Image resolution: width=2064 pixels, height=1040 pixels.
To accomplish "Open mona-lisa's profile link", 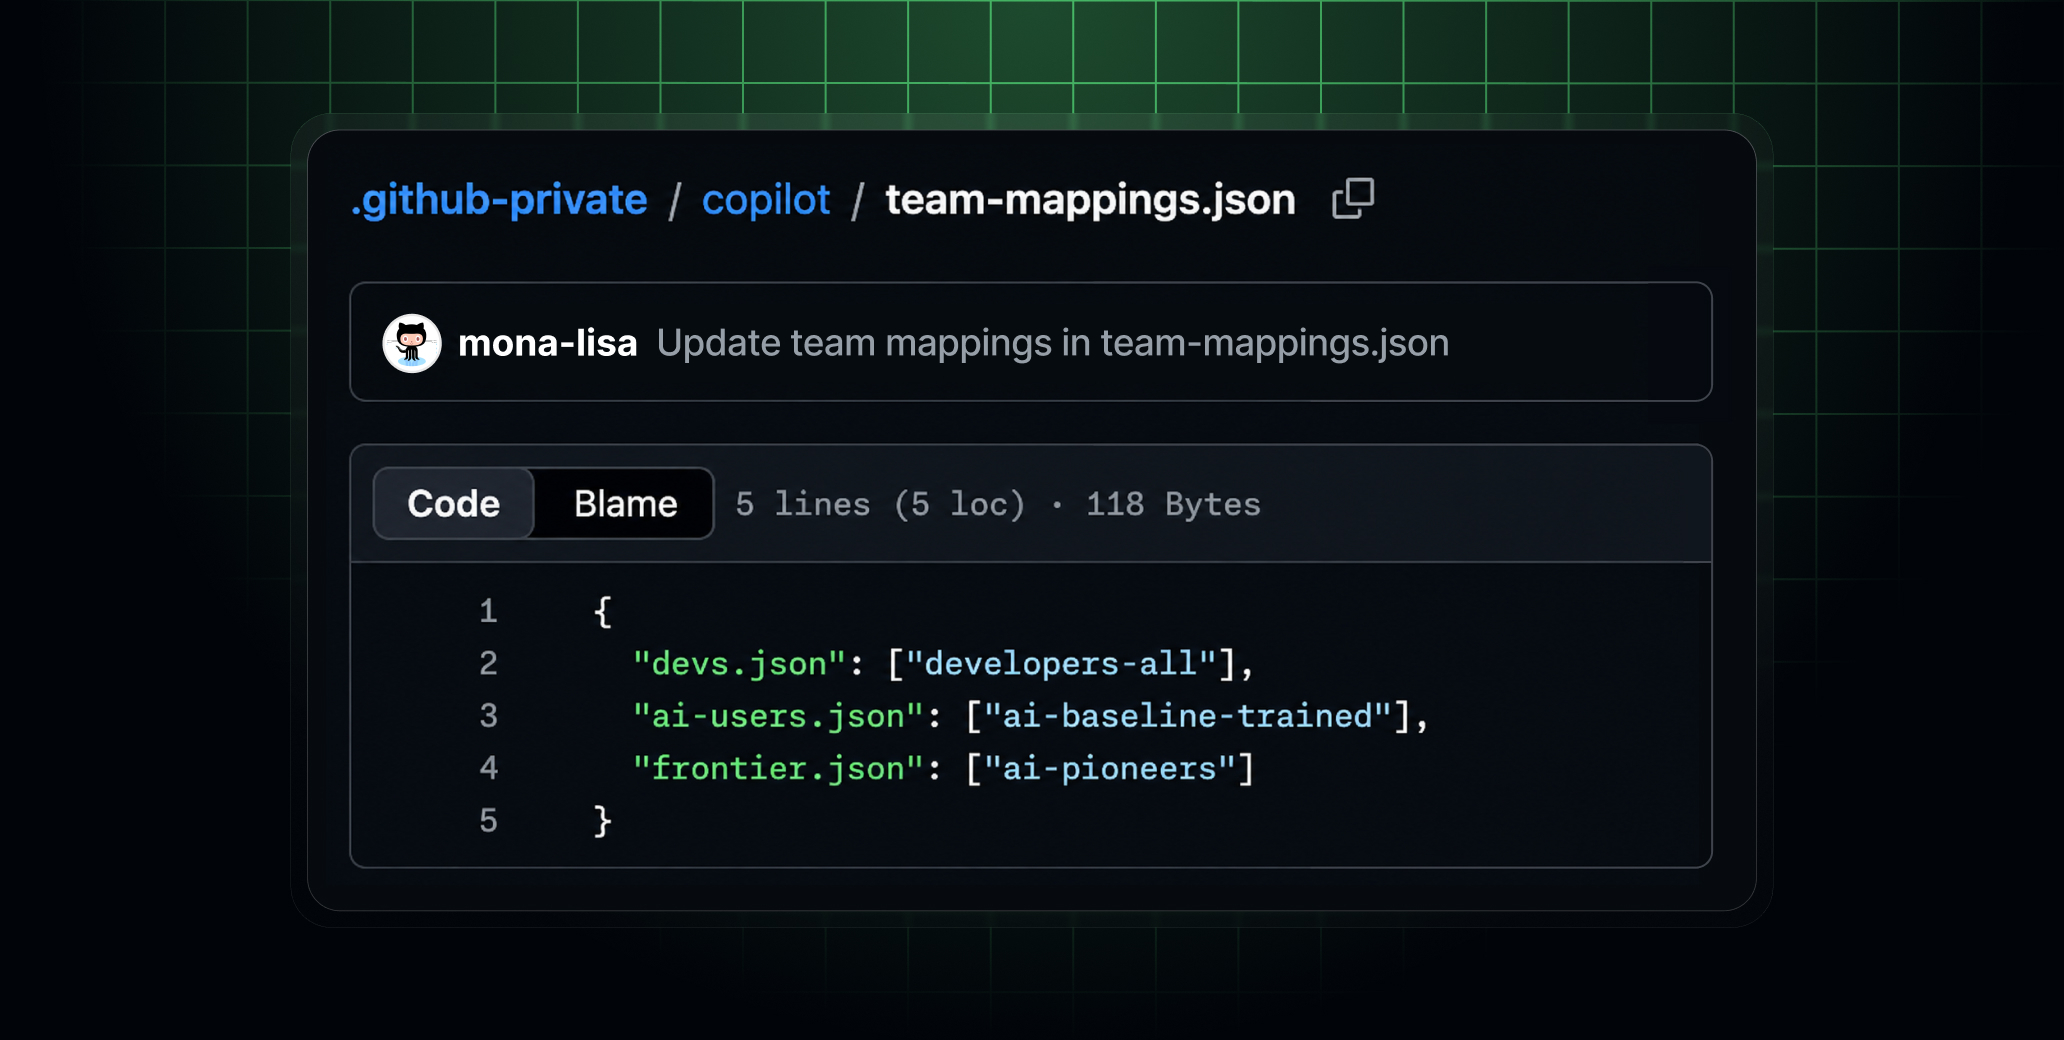I will pos(547,343).
